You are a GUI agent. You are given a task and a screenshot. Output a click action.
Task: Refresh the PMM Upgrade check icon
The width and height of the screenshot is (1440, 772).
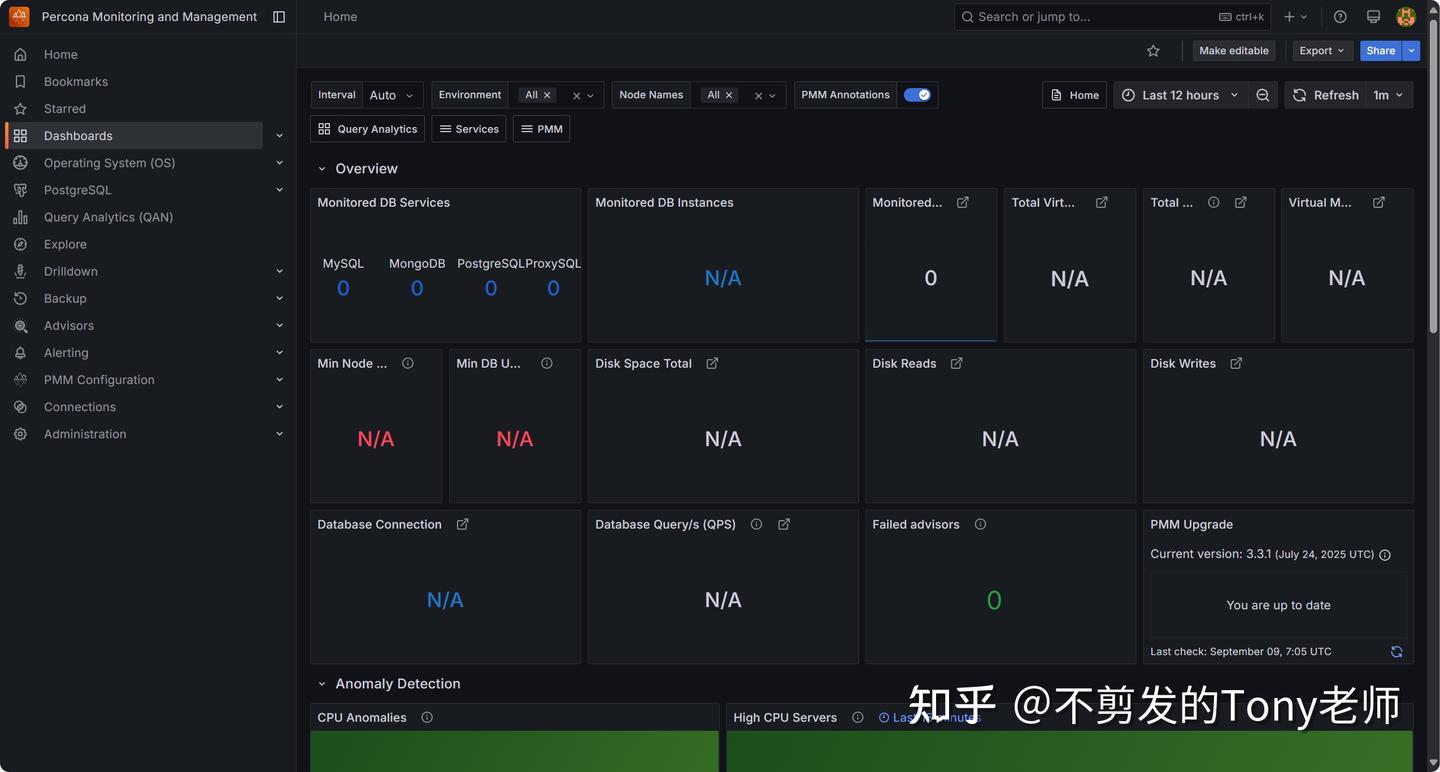coord(1396,652)
